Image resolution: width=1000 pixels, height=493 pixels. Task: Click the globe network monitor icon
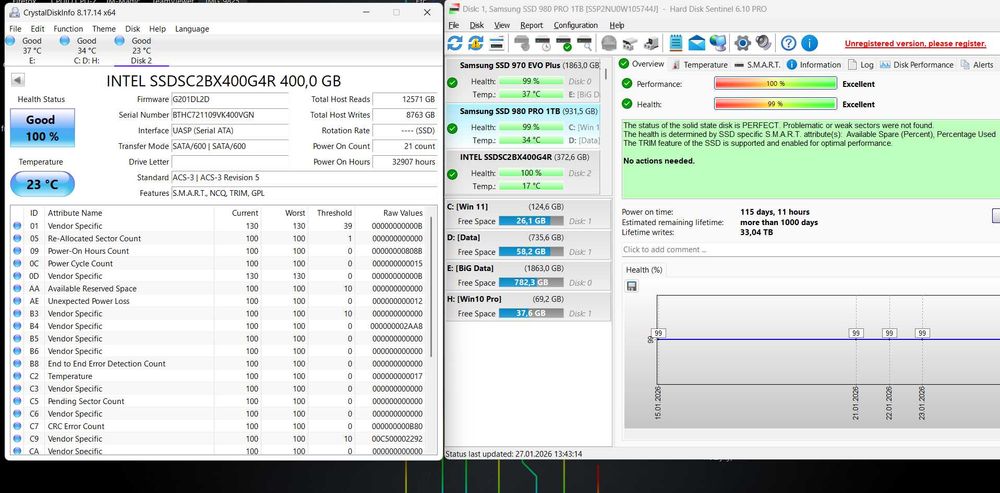[718, 43]
